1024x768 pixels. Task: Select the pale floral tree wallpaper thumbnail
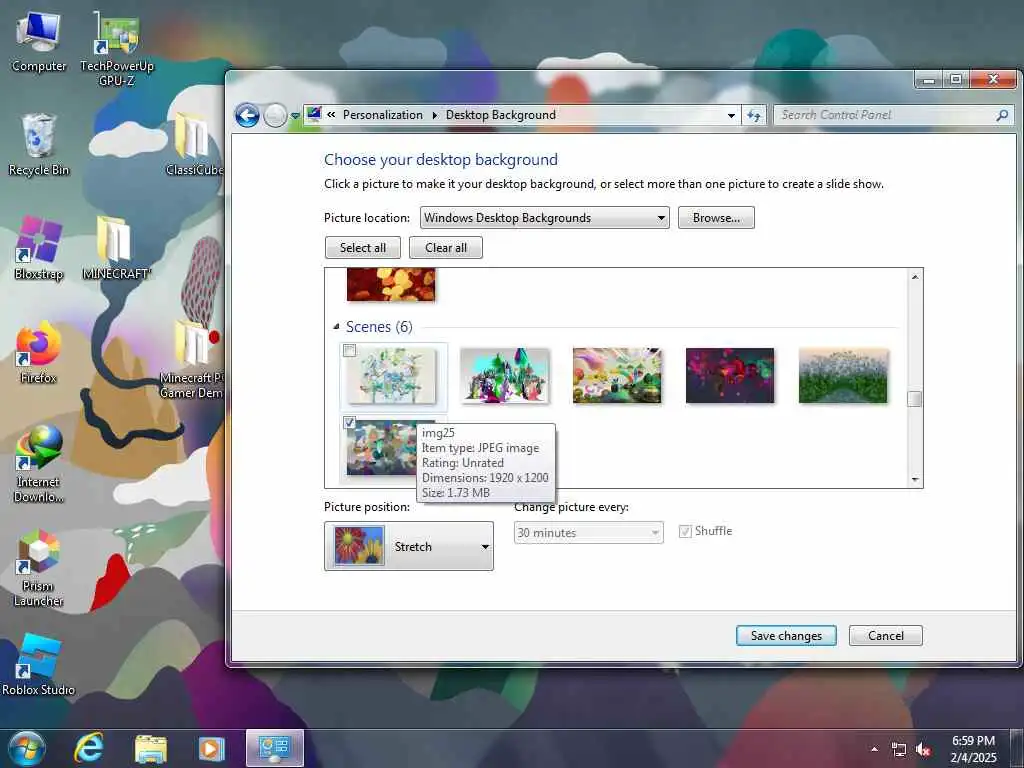[x=391, y=376]
